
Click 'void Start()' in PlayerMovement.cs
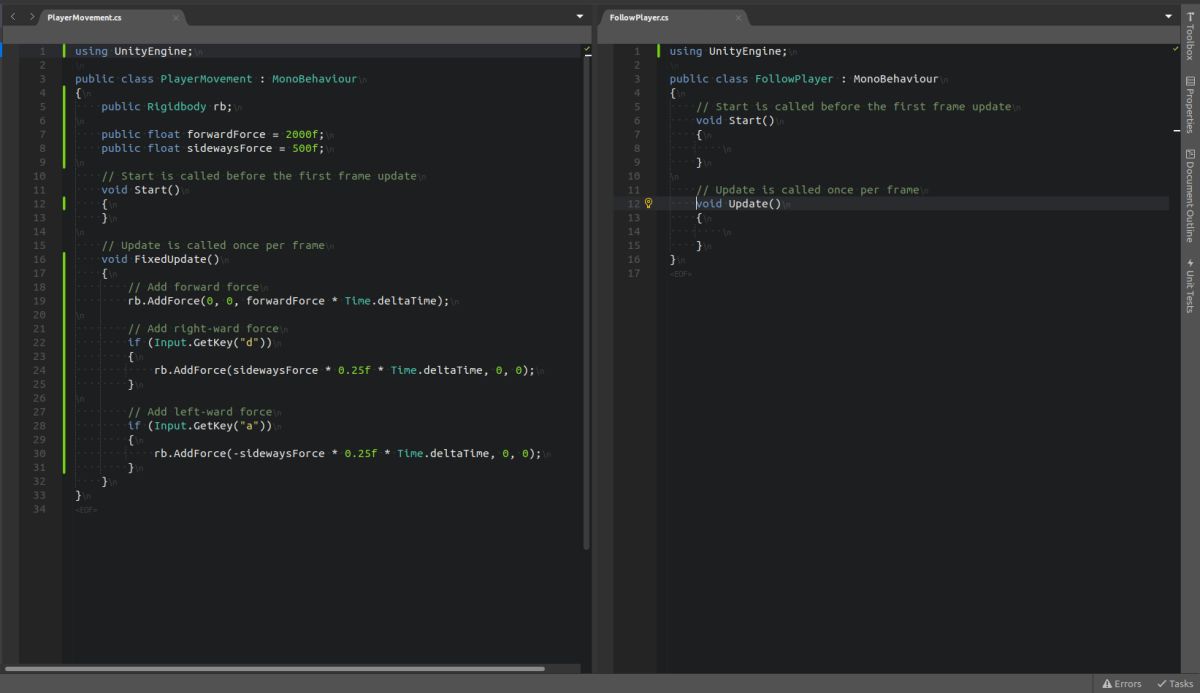tap(140, 190)
